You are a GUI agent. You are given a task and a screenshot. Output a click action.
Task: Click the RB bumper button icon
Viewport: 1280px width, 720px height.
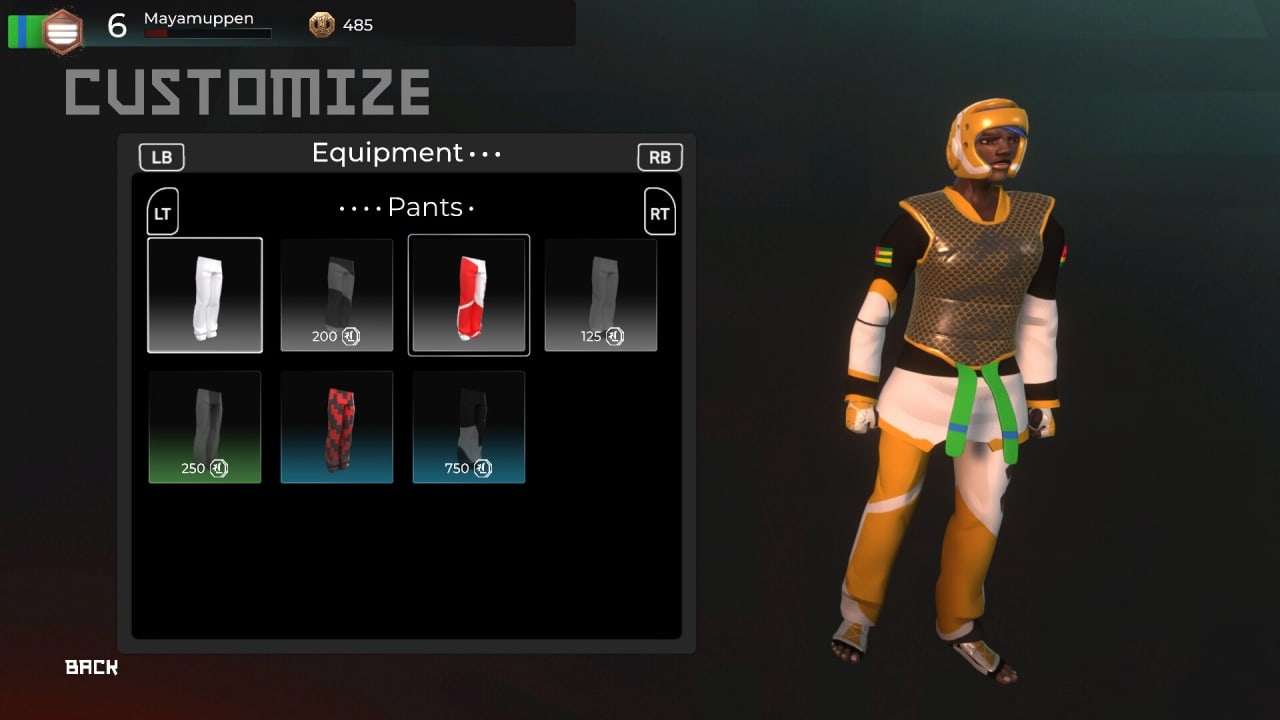click(x=660, y=157)
